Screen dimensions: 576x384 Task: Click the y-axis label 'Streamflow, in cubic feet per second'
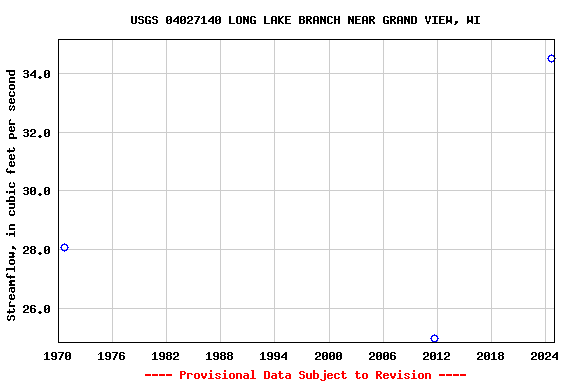[x=11, y=195]
